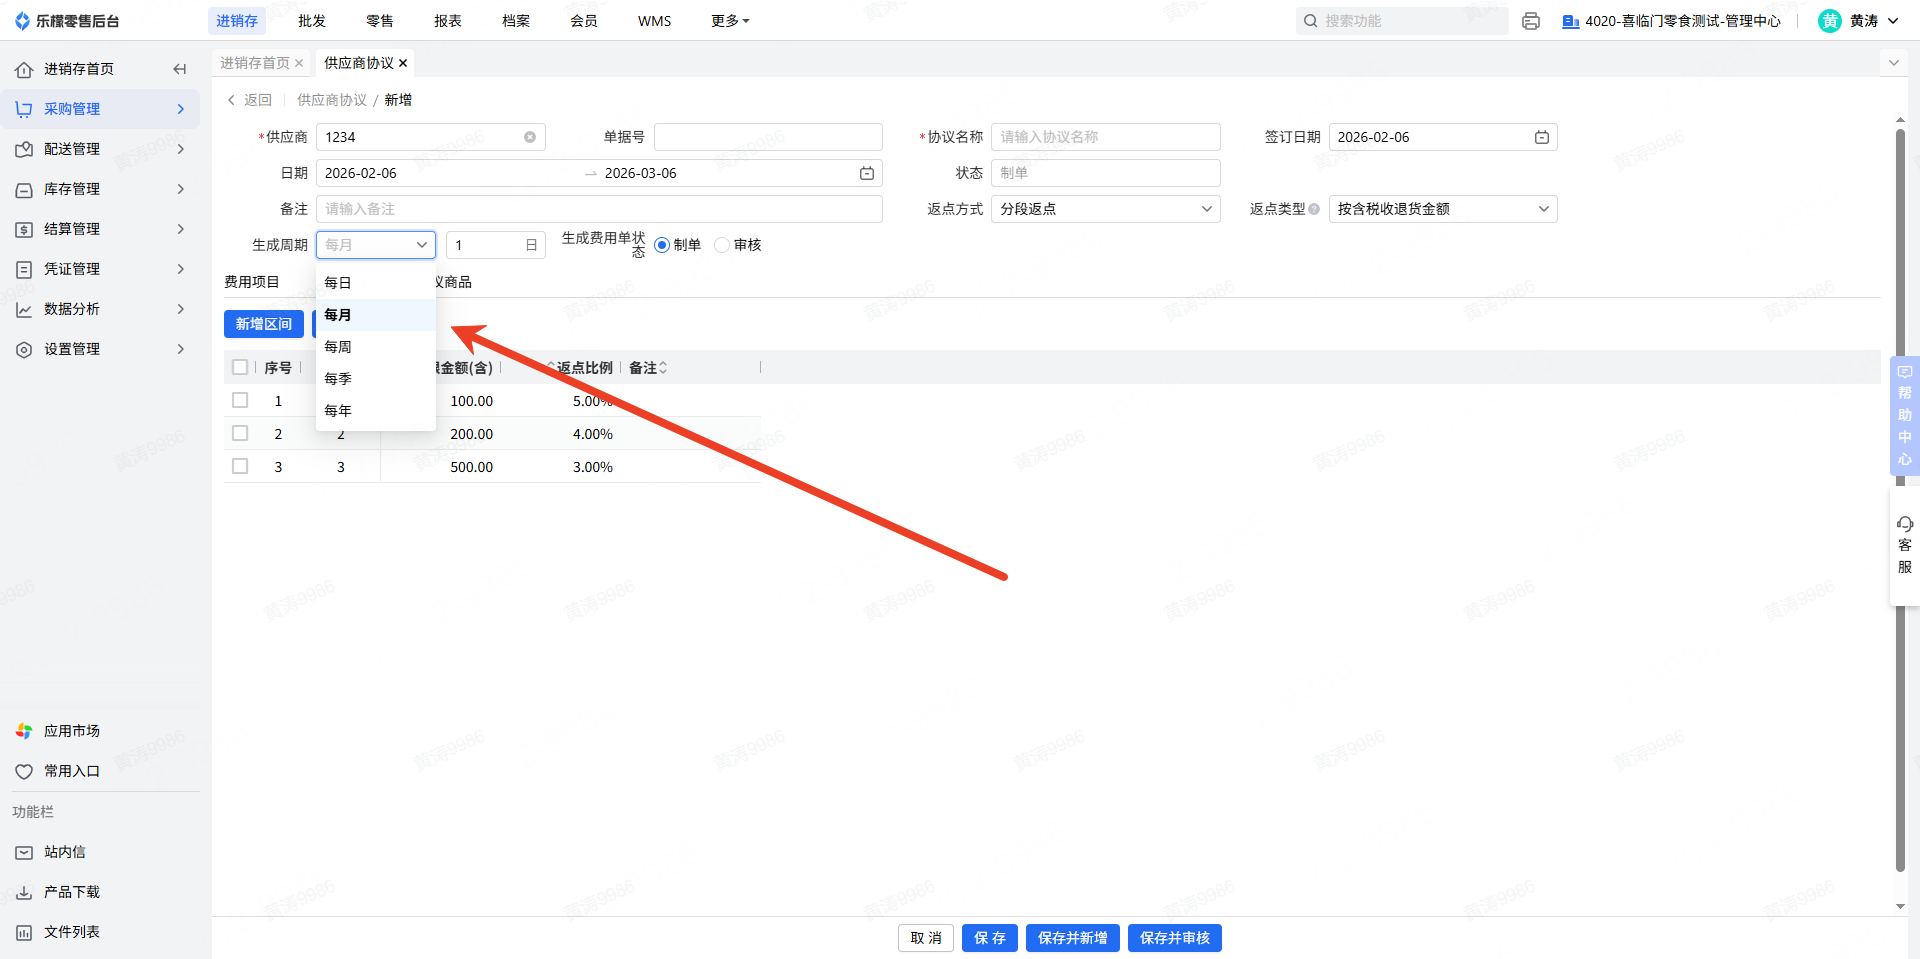The image size is (1920, 959).
Task: Open the 生成周期 dropdown
Action: pos(376,245)
